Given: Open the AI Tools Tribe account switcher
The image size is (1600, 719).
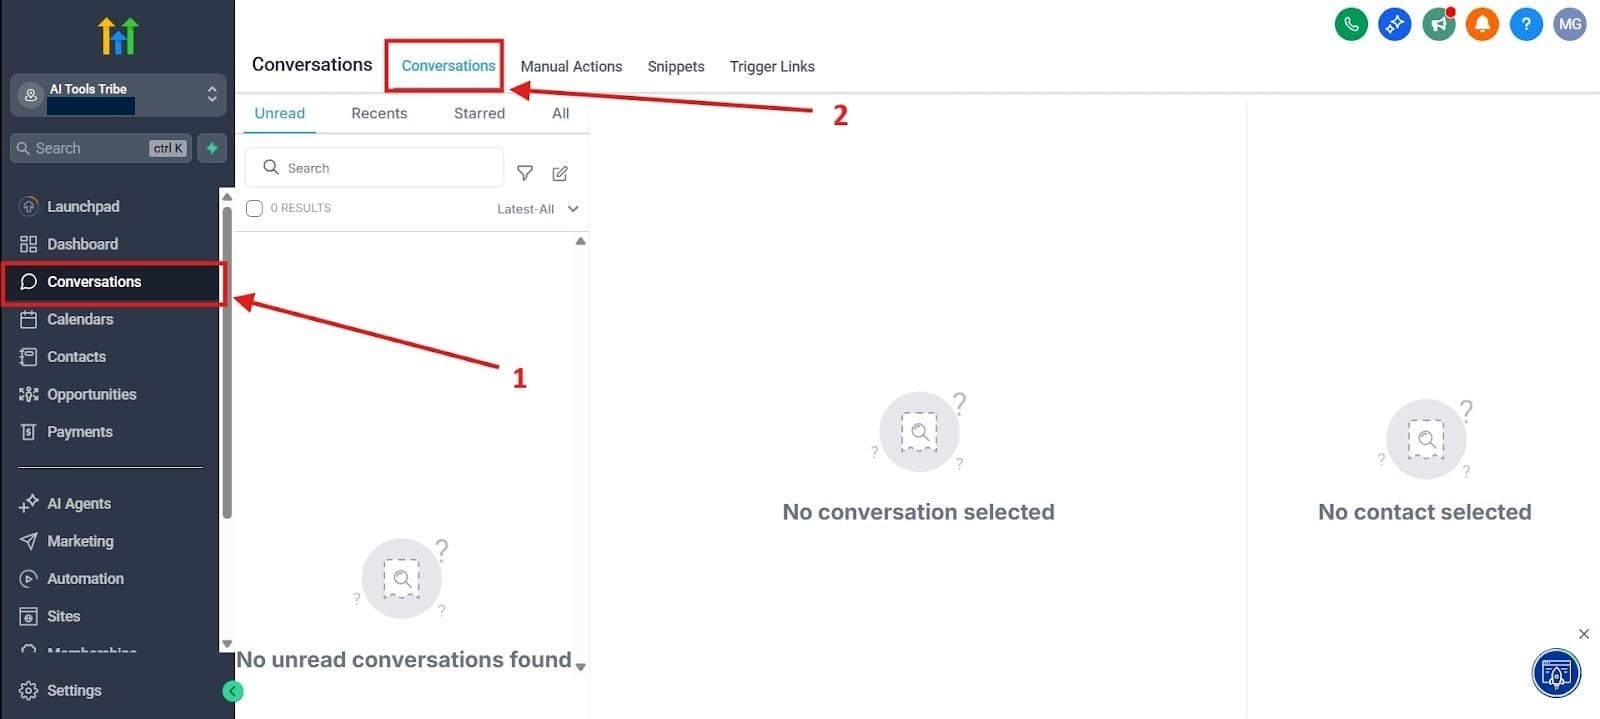Looking at the screenshot, I should pyautogui.click(x=118, y=95).
